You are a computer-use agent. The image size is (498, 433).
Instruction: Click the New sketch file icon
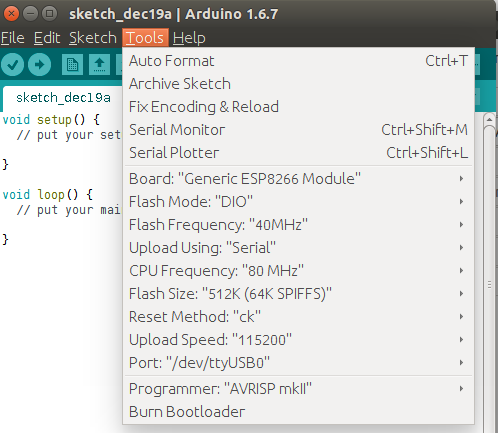(x=72, y=64)
